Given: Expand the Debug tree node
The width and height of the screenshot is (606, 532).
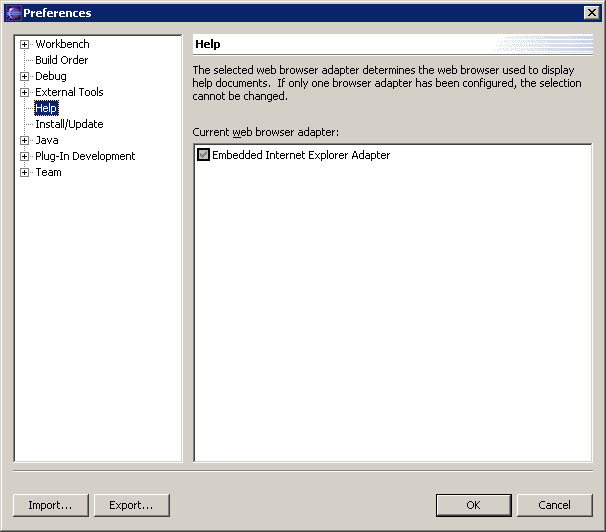Looking at the screenshot, I should click(24, 76).
